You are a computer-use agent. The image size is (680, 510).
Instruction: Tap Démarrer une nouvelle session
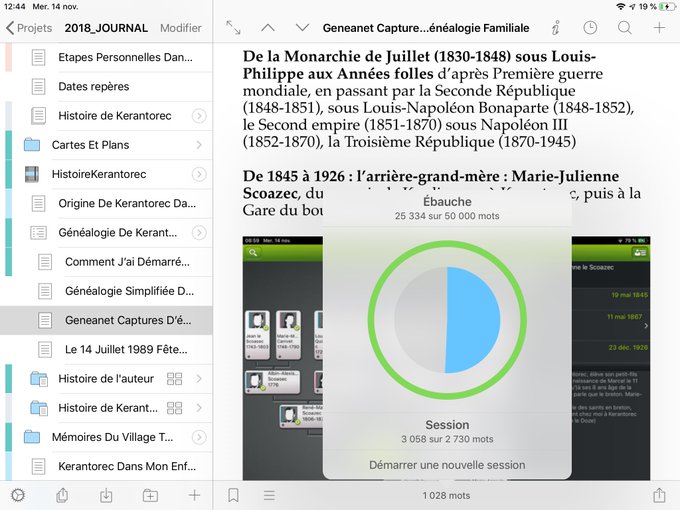(447, 465)
